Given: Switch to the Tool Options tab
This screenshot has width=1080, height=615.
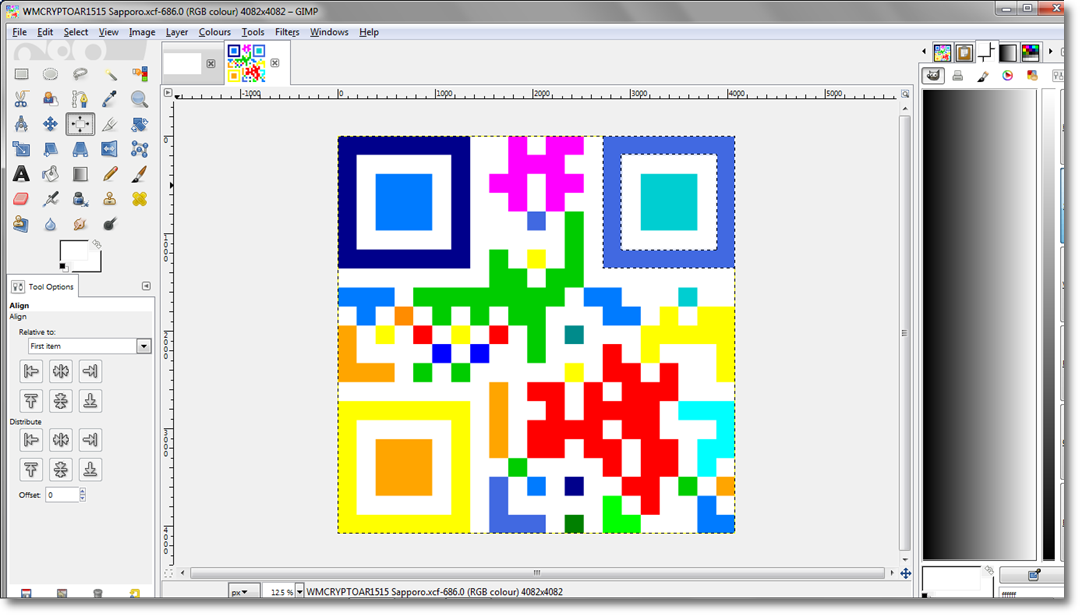Looking at the screenshot, I should pos(43,286).
